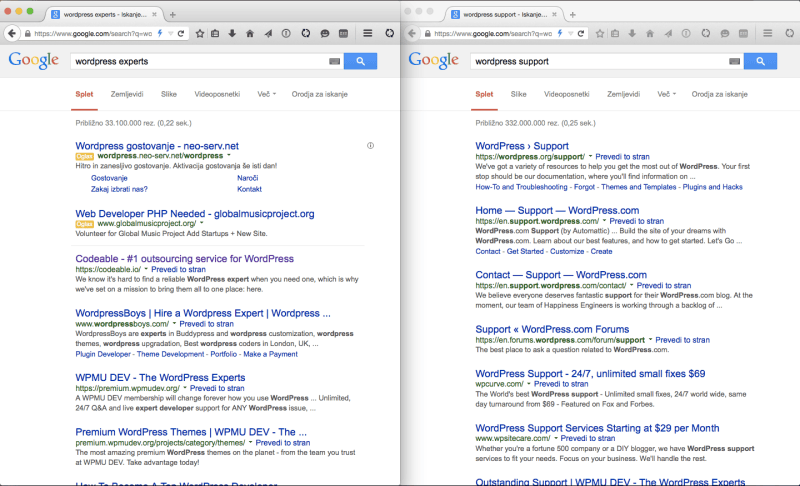800x486 pixels.
Task: Select Splet tab in wordpress experts window
Action: [84, 94]
